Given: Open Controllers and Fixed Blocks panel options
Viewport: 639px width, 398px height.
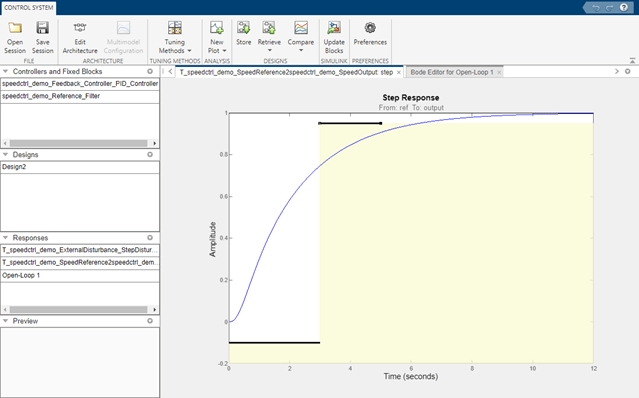Looking at the screenshot, I should [x=150, y=71].
